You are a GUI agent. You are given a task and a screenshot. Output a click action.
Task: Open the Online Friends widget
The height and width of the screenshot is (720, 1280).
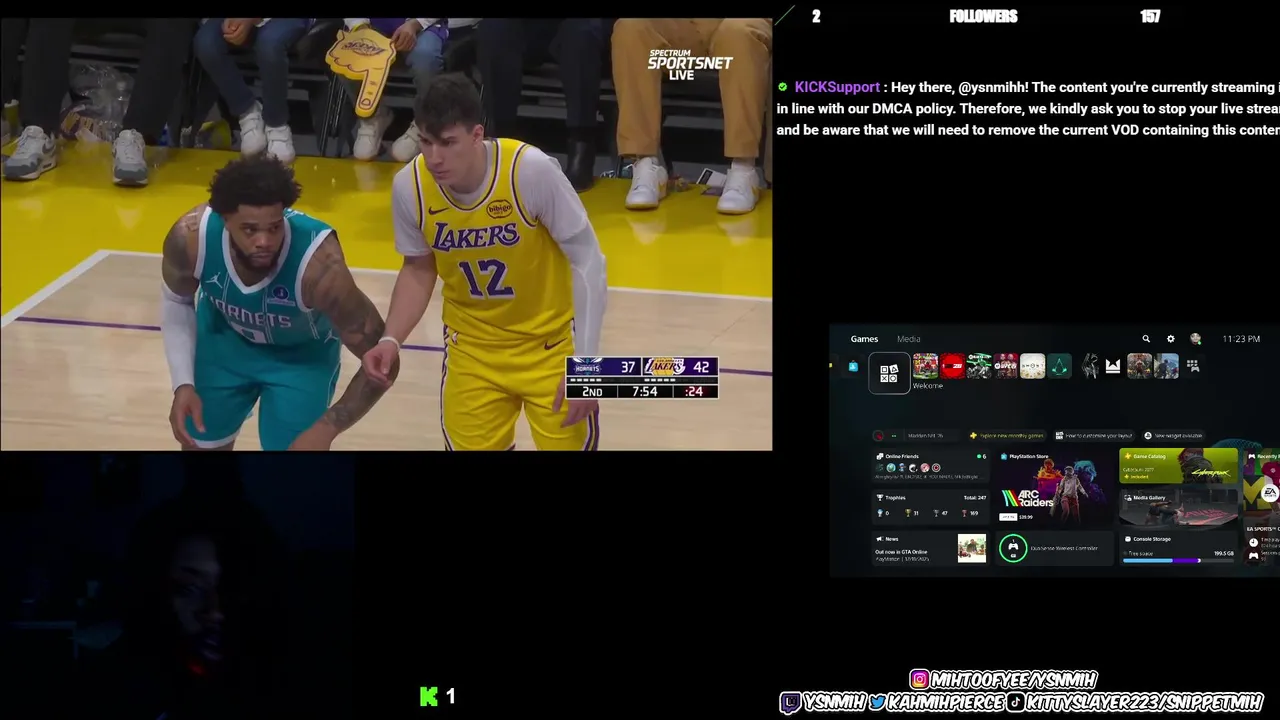(931, 466)
